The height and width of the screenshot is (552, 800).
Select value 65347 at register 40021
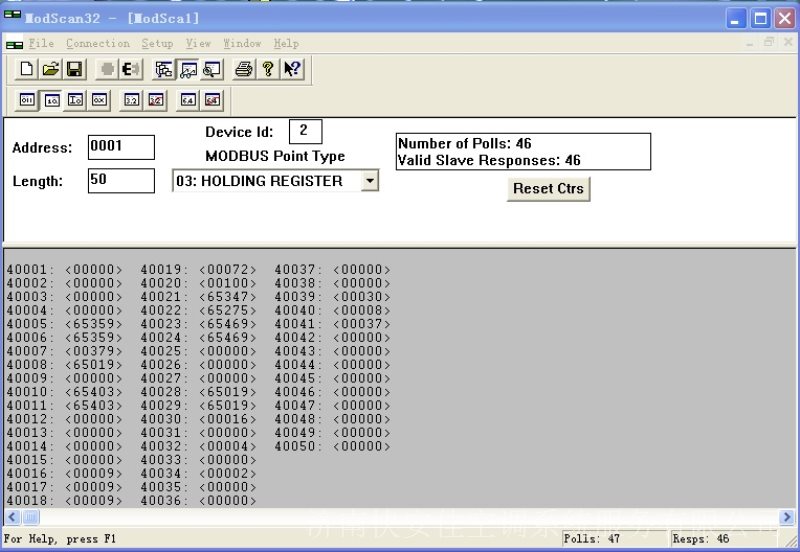pos(228,297)
